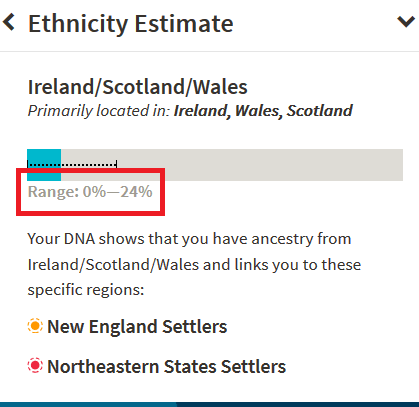The width and height of the screenshot is (419, 407).
Task: Click the Ireland/Scotland/Wales heading
Action: (138, 87)
